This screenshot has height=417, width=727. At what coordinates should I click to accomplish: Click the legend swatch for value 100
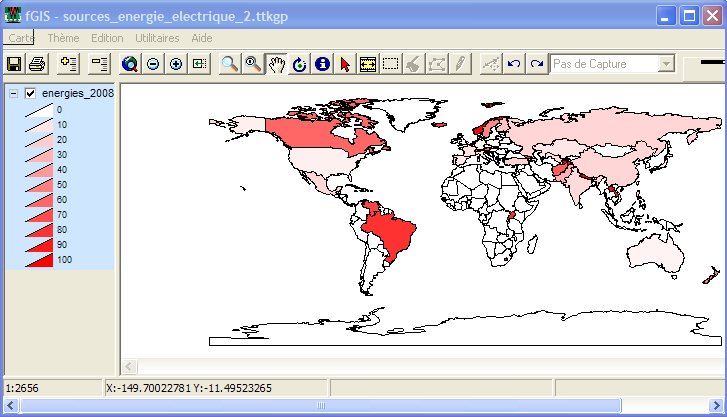coord(38,260)
